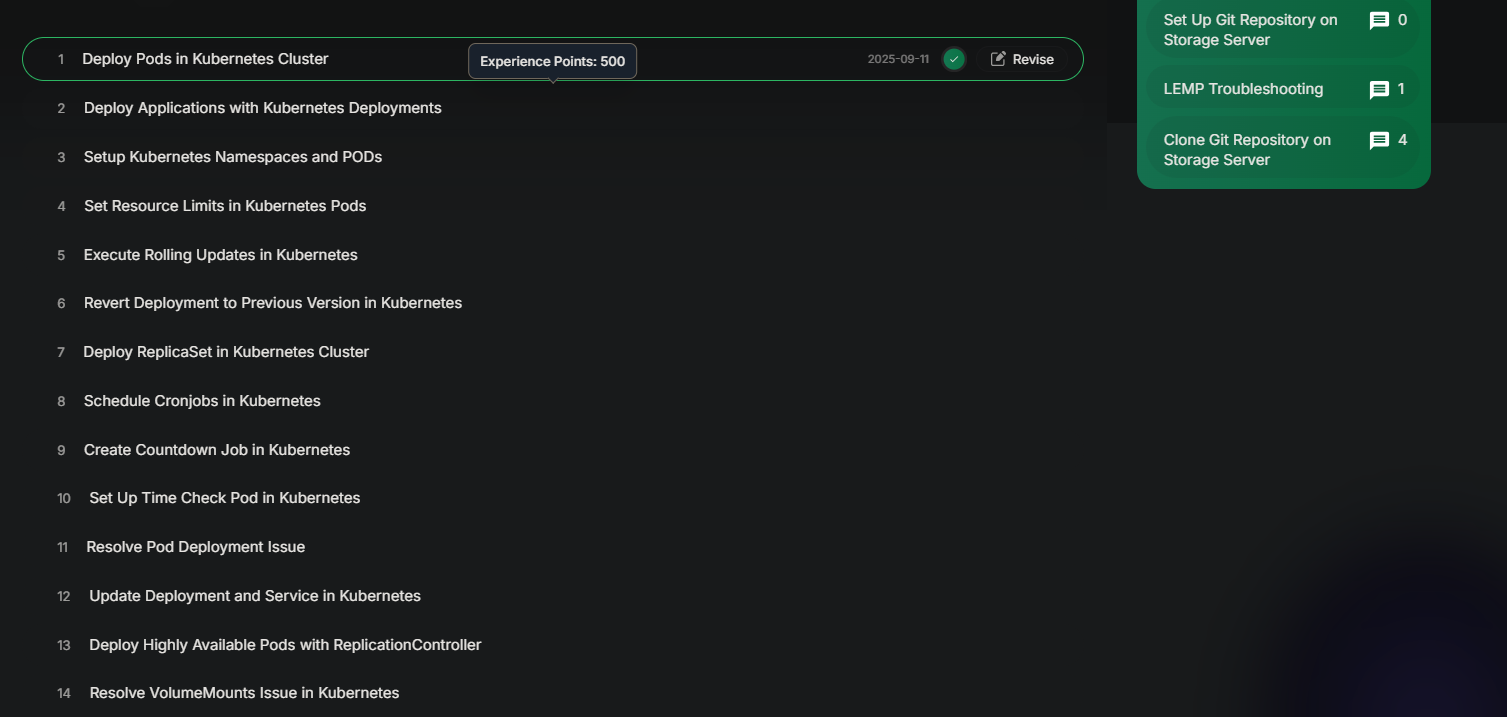This screenshot has width=1507, height=717.
Task: Open the LEMP Troubleshooting discussion
Action: pyautogui.click(x=1243, y=89)
